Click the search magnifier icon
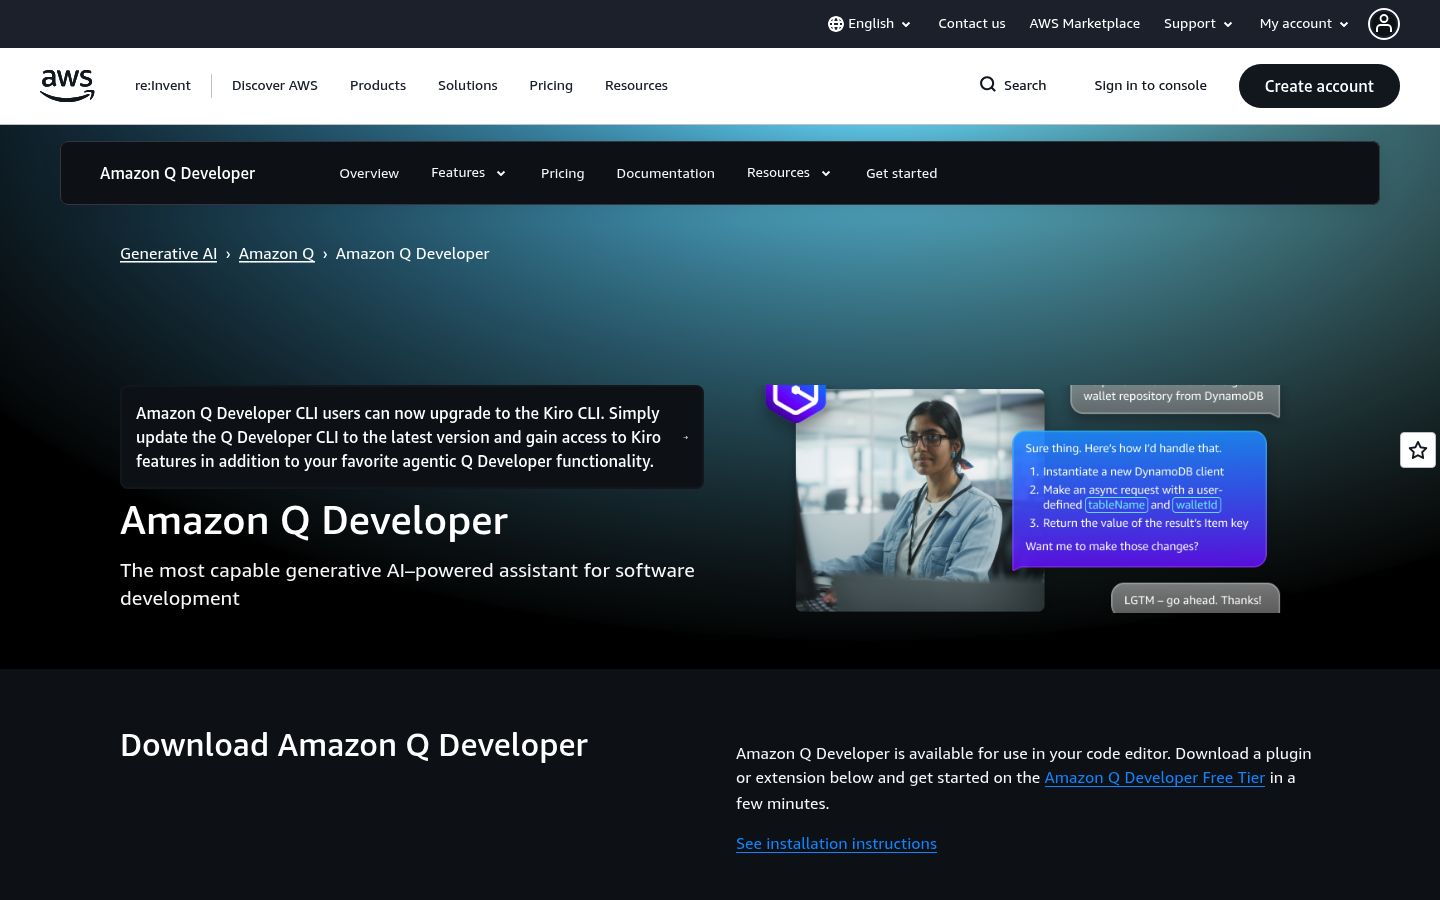The width and height of the screenshot is (1440, 900). coord(988,85)
